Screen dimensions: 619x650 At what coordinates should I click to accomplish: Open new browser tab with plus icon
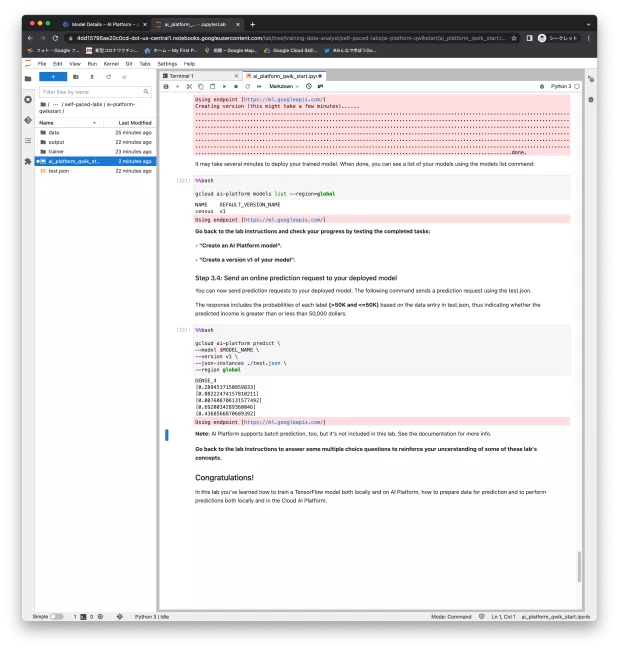[x=252, y=24]
